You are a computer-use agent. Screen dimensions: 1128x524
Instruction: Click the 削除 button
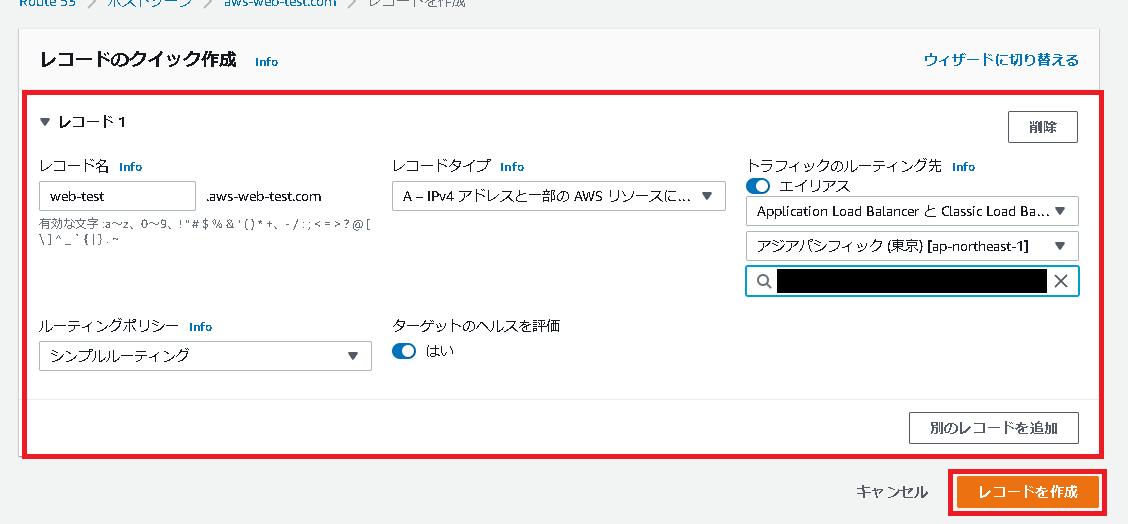click(1042, 127)
